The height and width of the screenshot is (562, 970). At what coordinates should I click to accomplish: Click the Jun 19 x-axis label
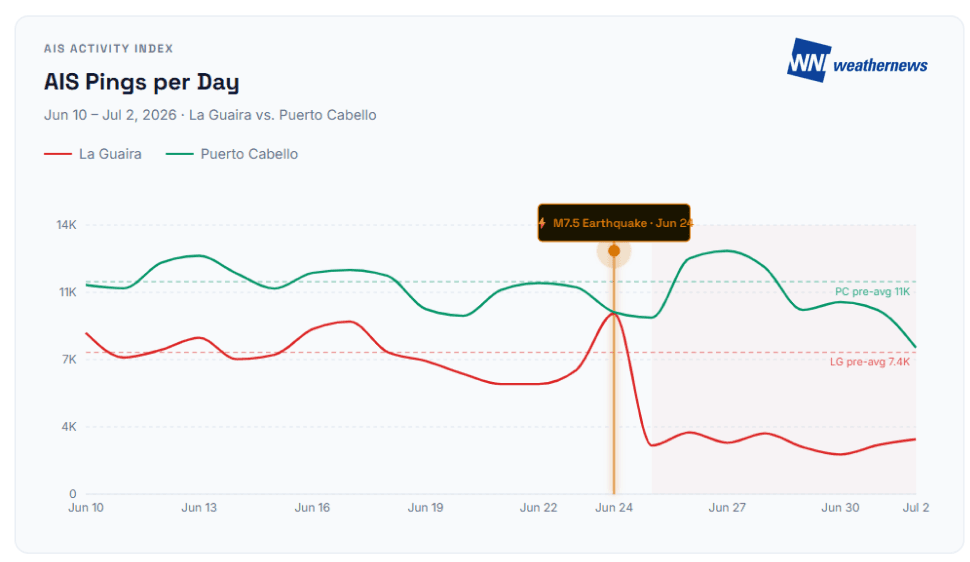click(426, 508)
